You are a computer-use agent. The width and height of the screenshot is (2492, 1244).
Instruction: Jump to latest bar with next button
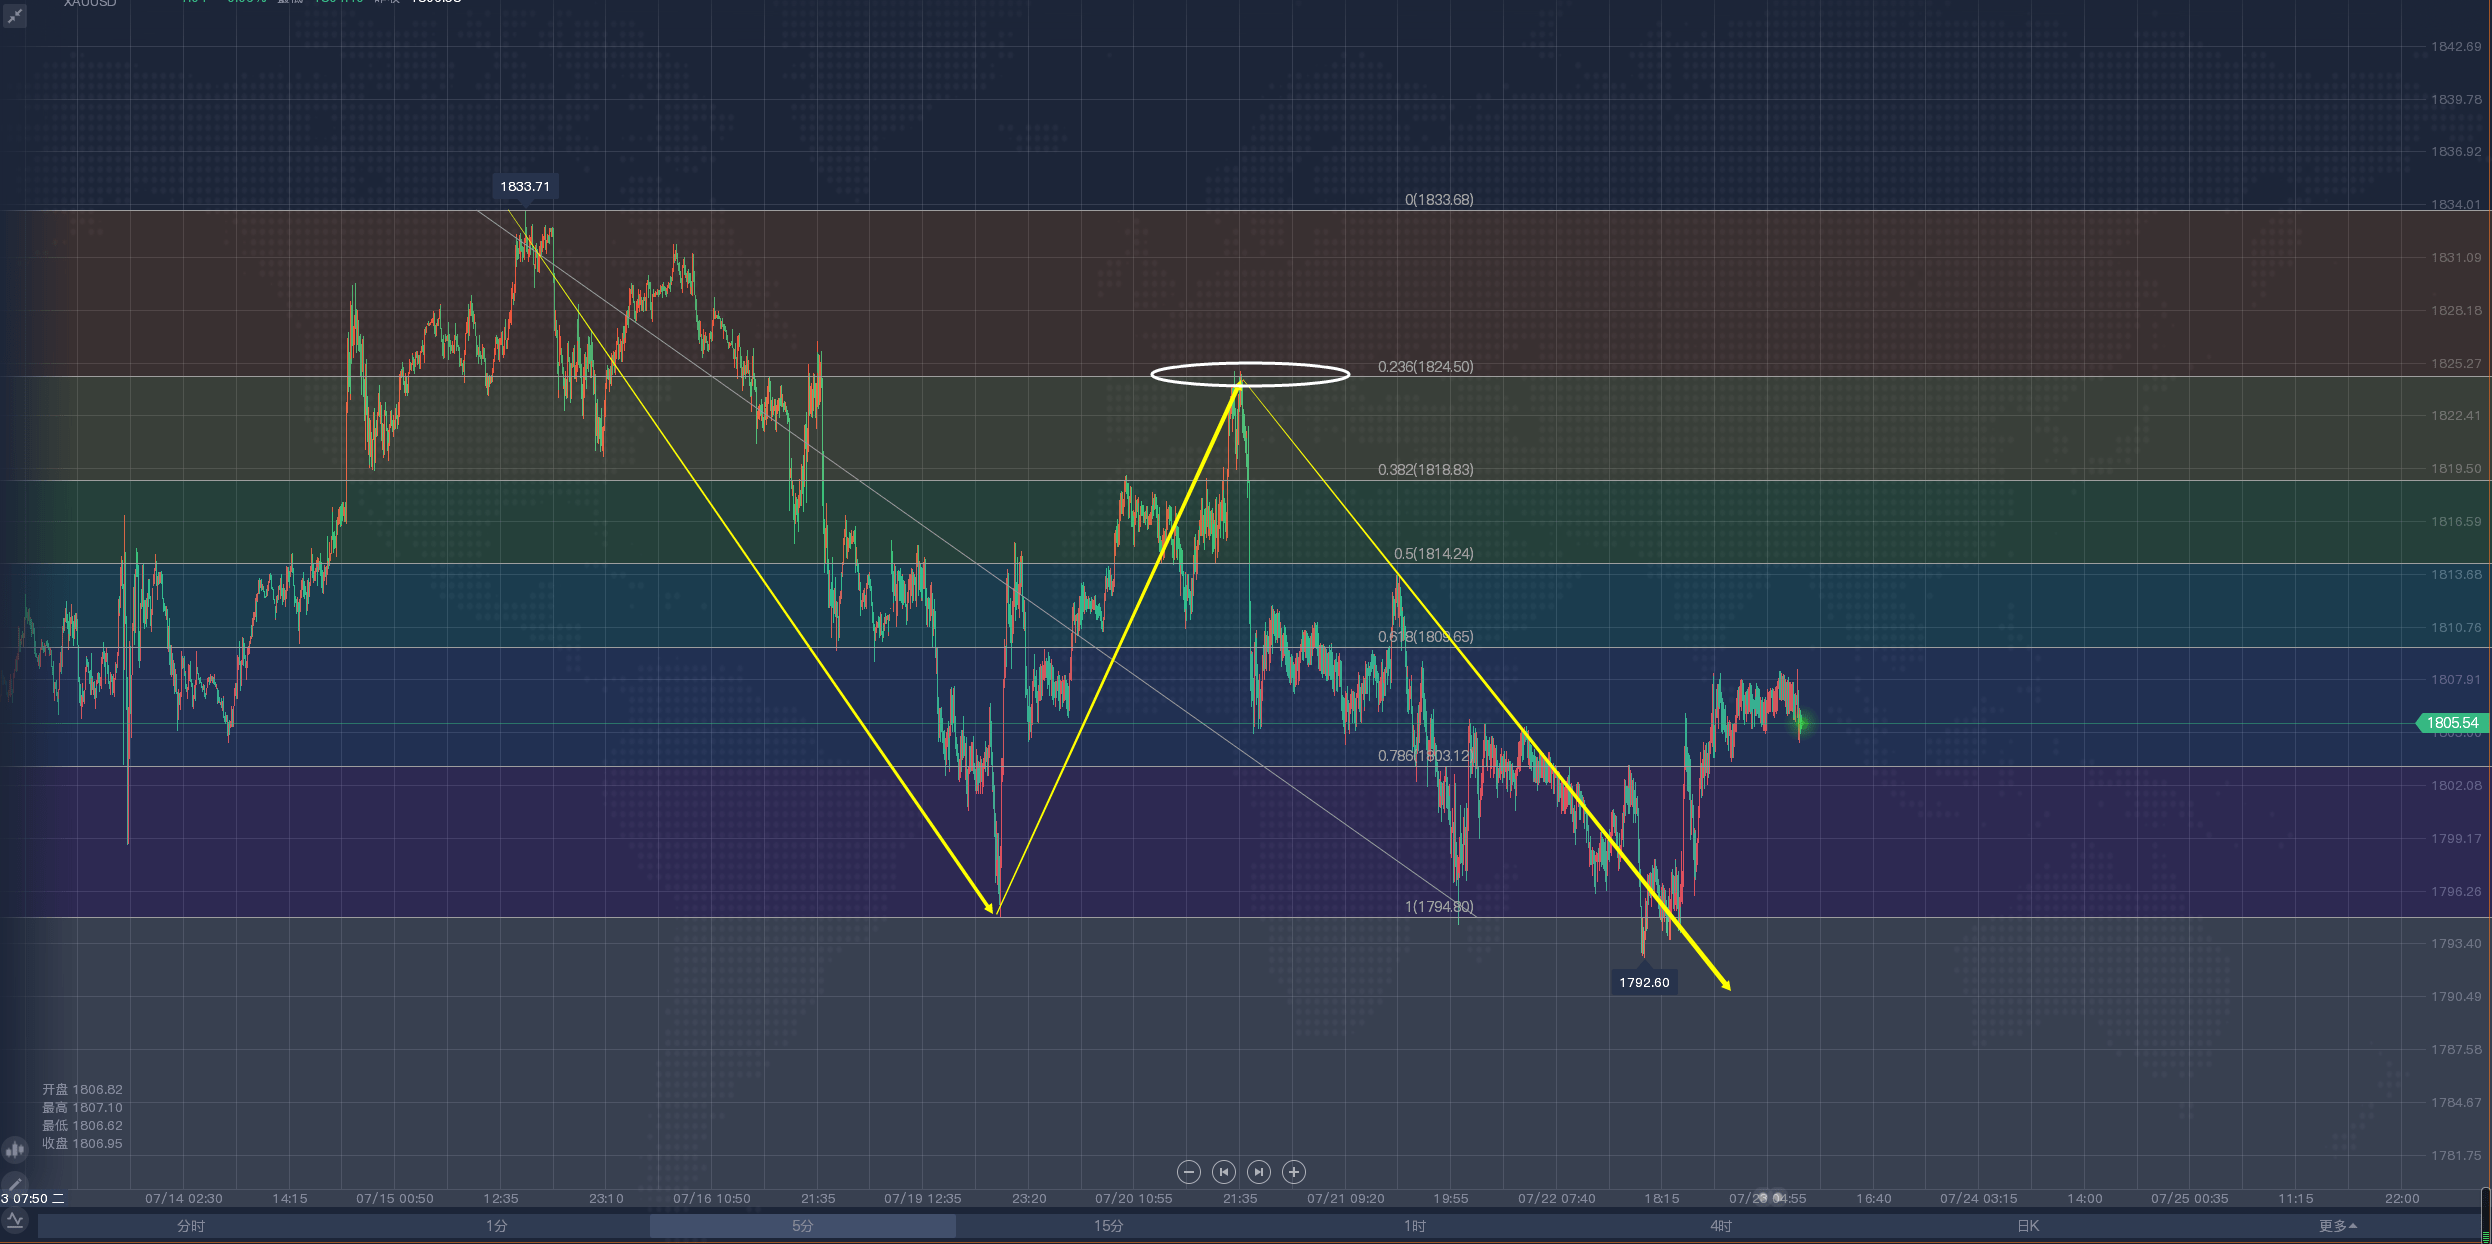1258,1172
